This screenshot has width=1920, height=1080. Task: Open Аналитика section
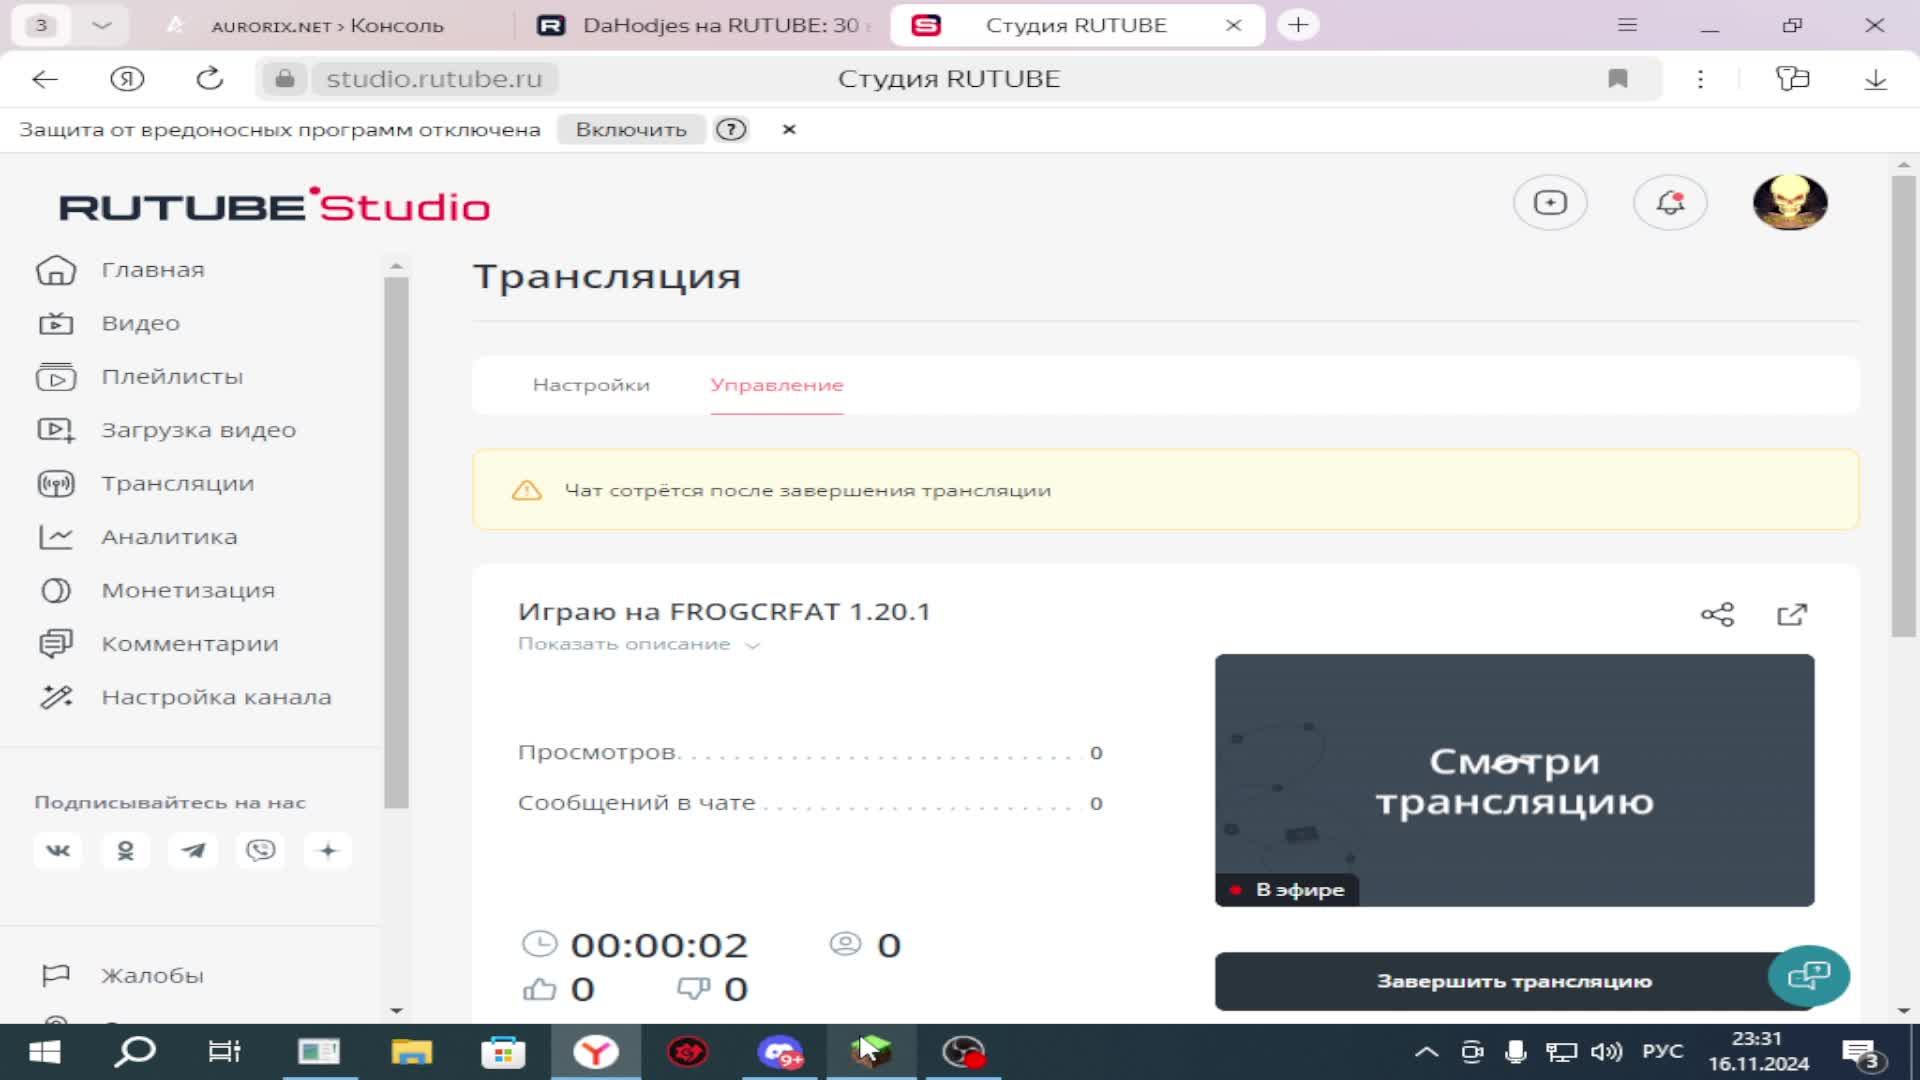(x=169, y=537)
